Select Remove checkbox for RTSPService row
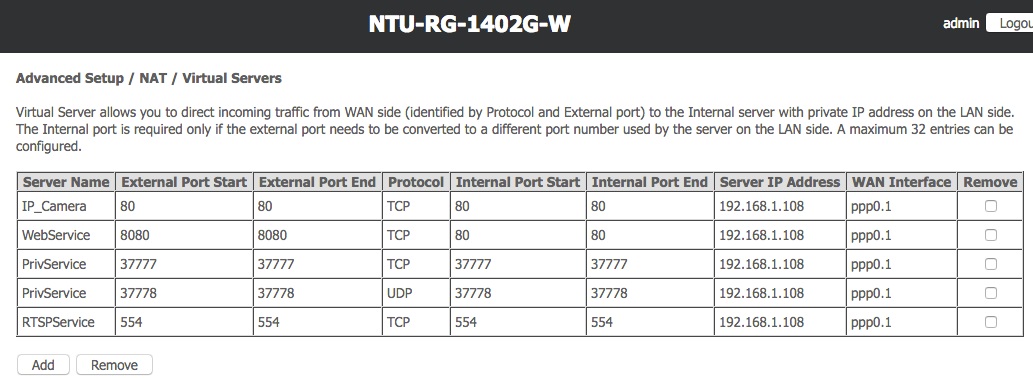Screen dimensions: 1033x378 pos(990,322)
